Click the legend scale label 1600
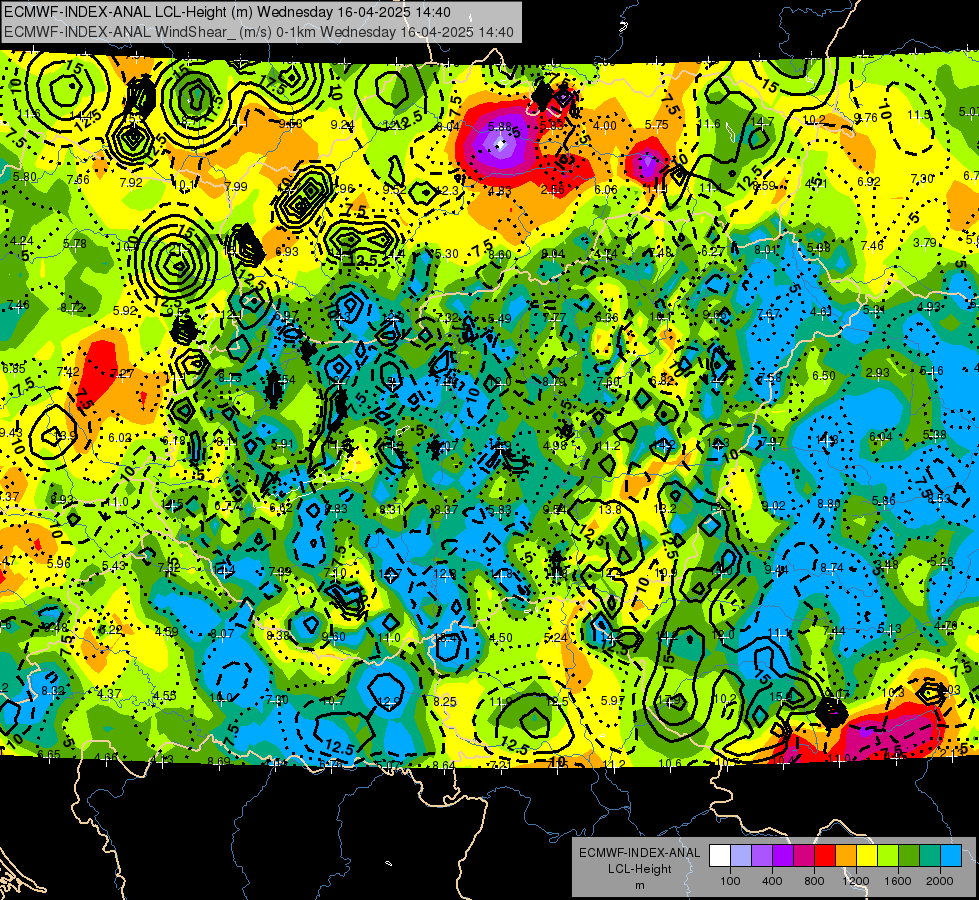The image size is (979, 900). [x=898, y=881]
